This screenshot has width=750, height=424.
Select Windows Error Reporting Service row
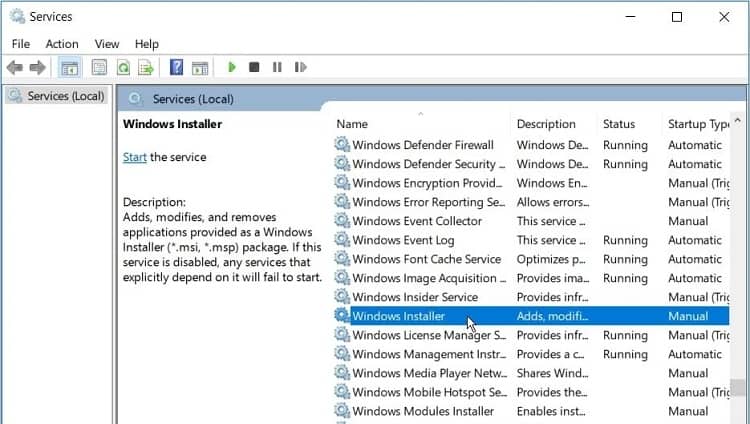pyautogui.click(x=531, y=202)
